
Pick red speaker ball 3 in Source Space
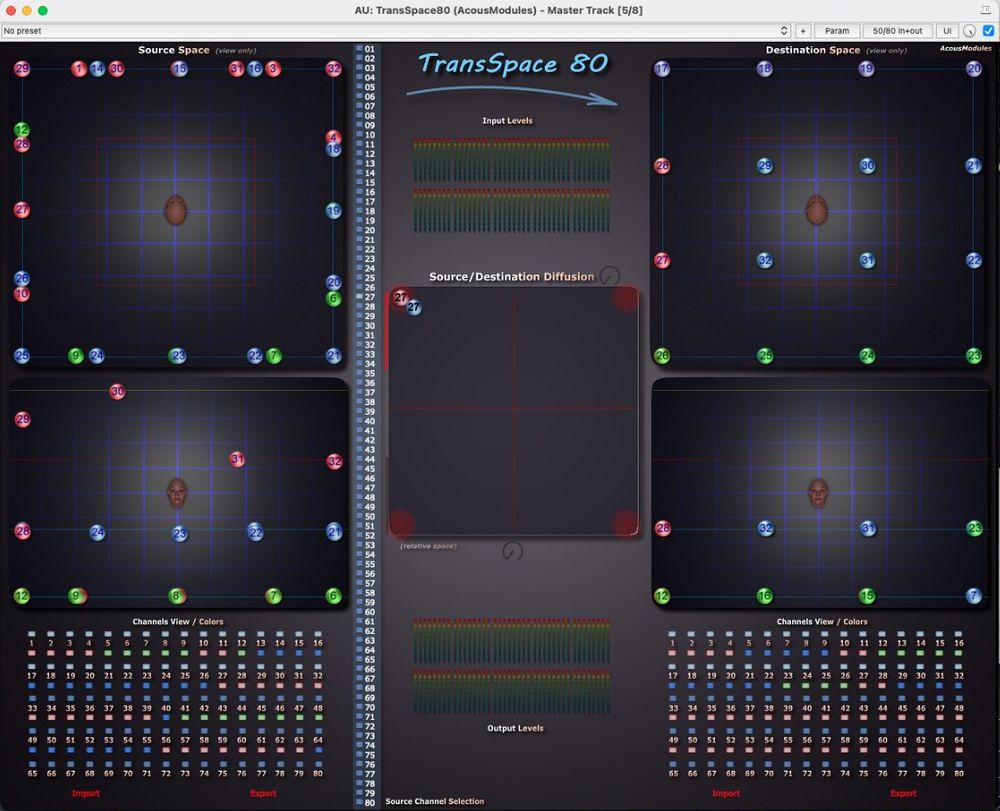[273, 68]
